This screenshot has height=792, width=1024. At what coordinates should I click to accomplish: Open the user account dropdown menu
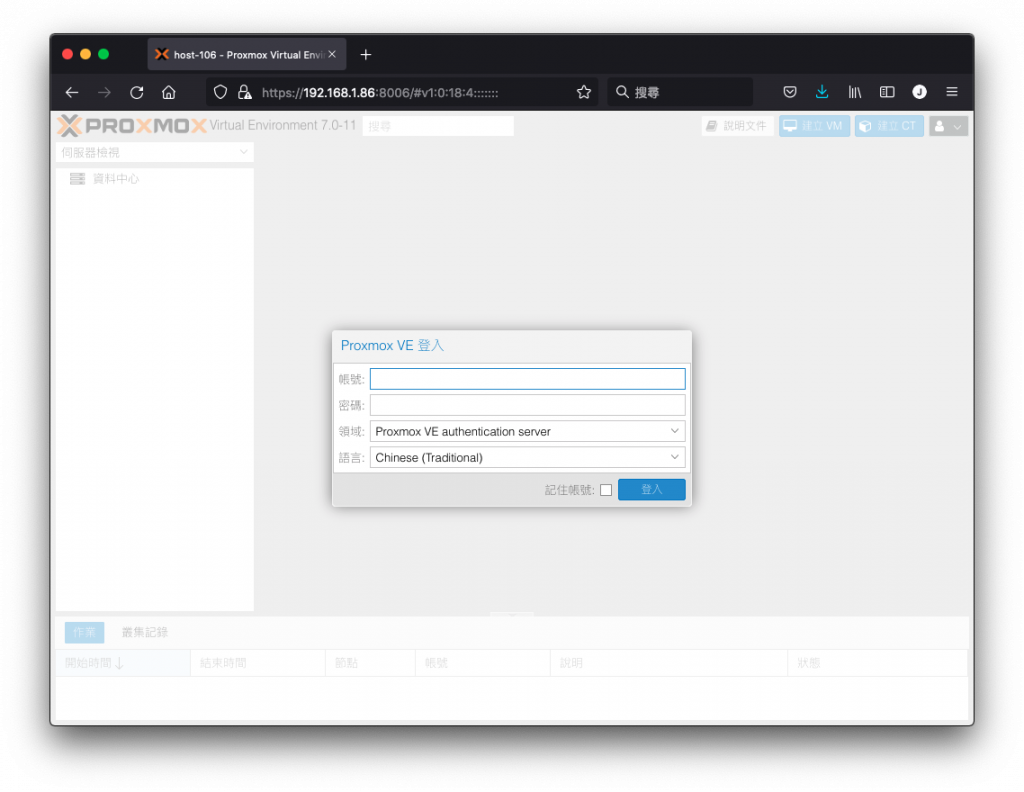[x=948, y=126]
